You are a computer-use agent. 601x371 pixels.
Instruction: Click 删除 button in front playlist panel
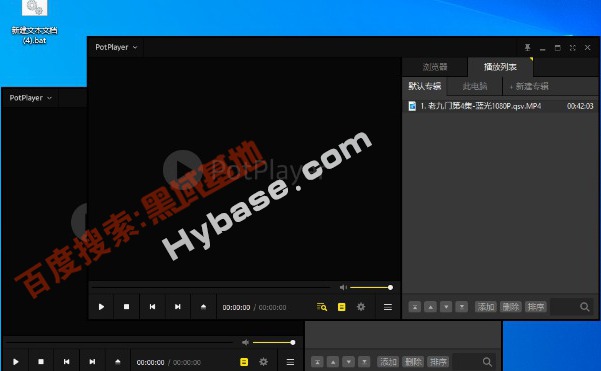coord(511,307)
